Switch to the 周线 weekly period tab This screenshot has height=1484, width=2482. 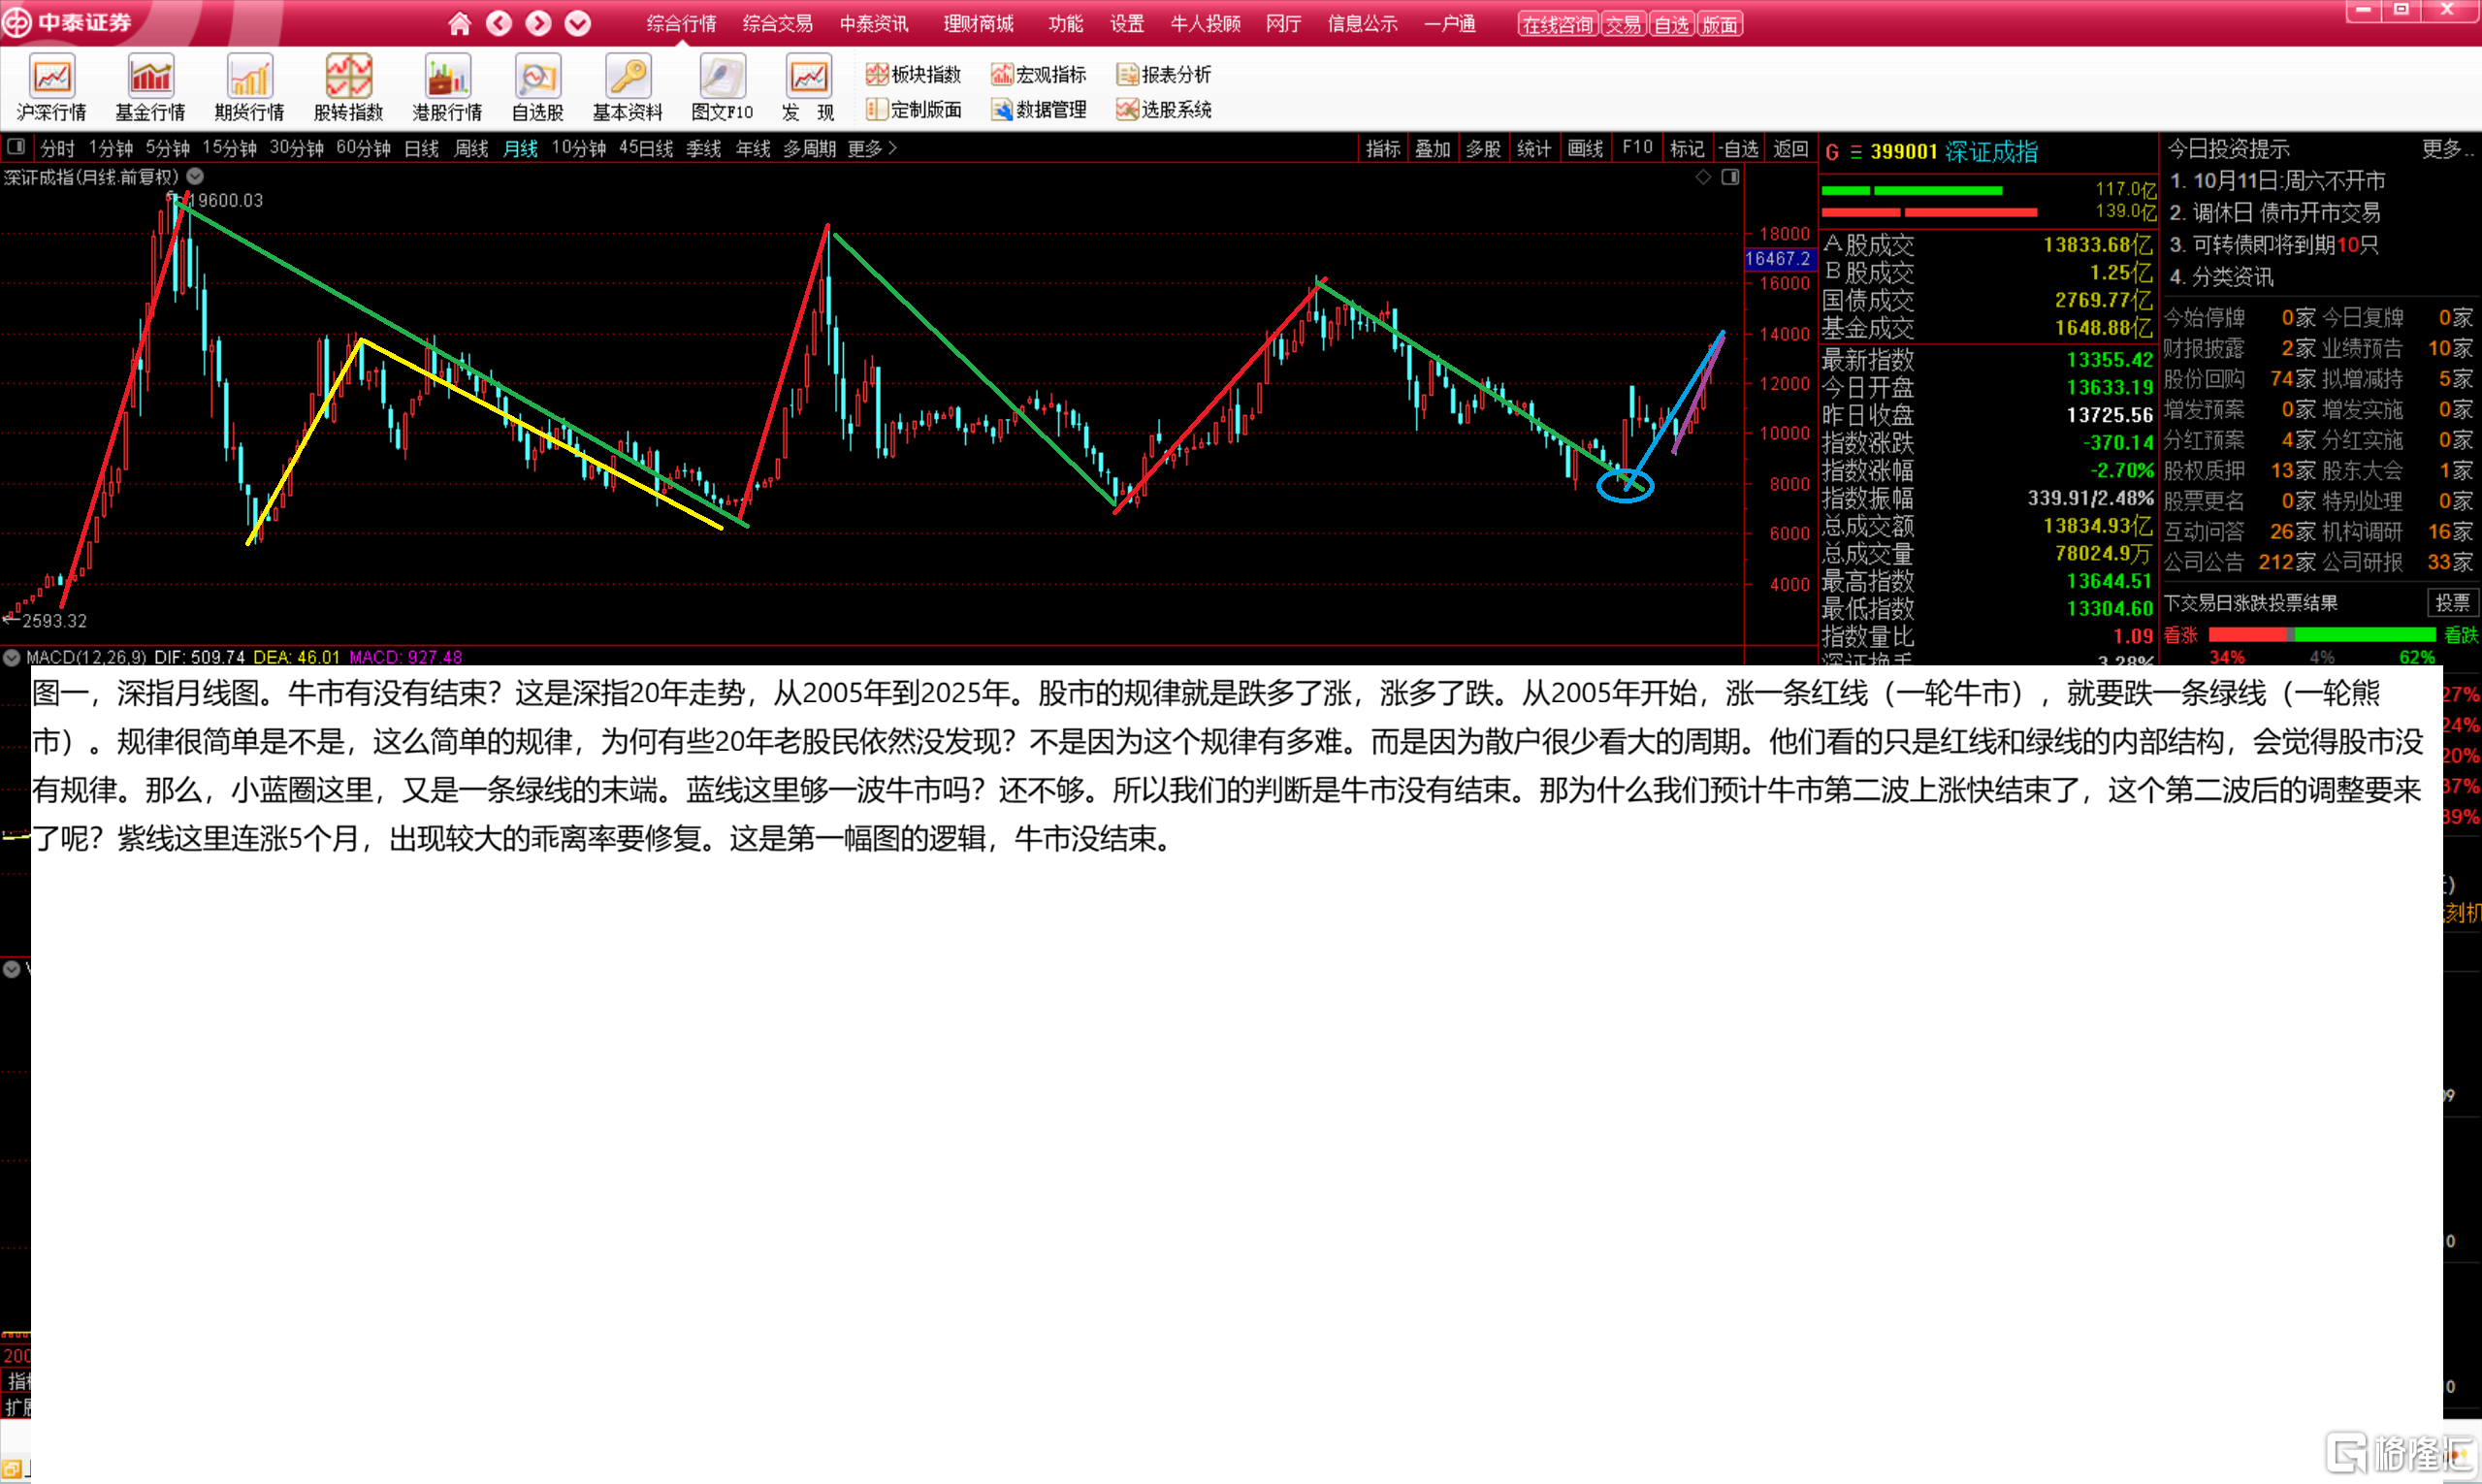click(x=471, y=148)
